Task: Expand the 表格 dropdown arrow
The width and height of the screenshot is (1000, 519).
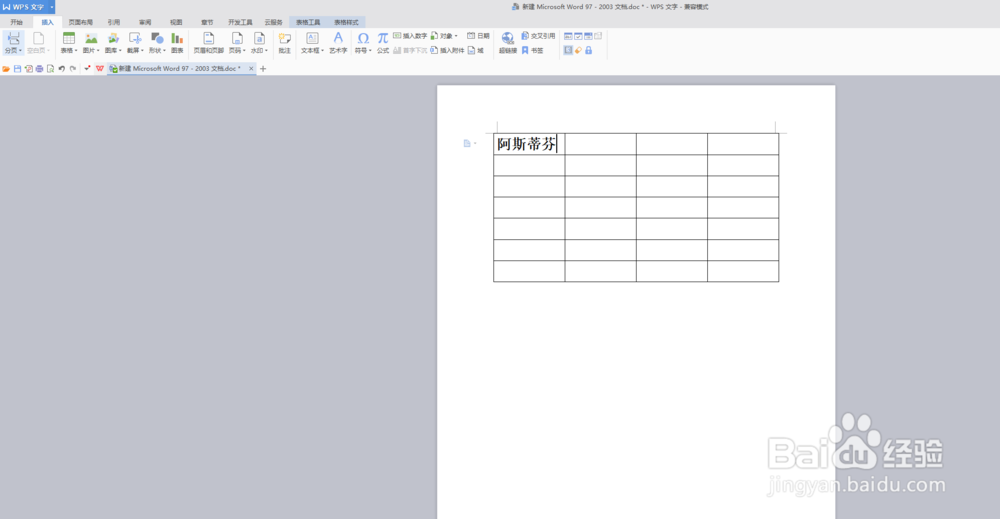Action: 76,51
